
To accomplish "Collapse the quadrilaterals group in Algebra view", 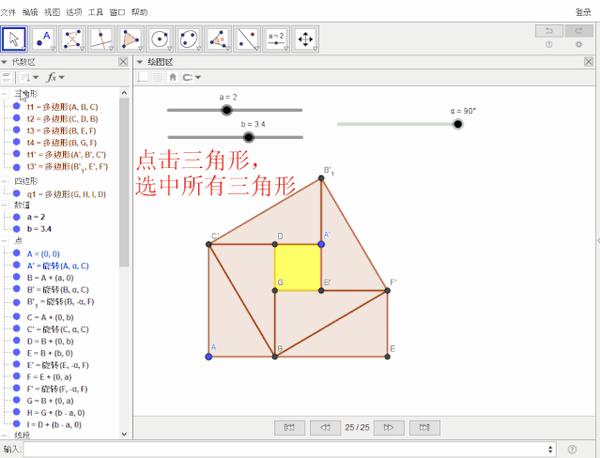I will [x=4, y=181].
